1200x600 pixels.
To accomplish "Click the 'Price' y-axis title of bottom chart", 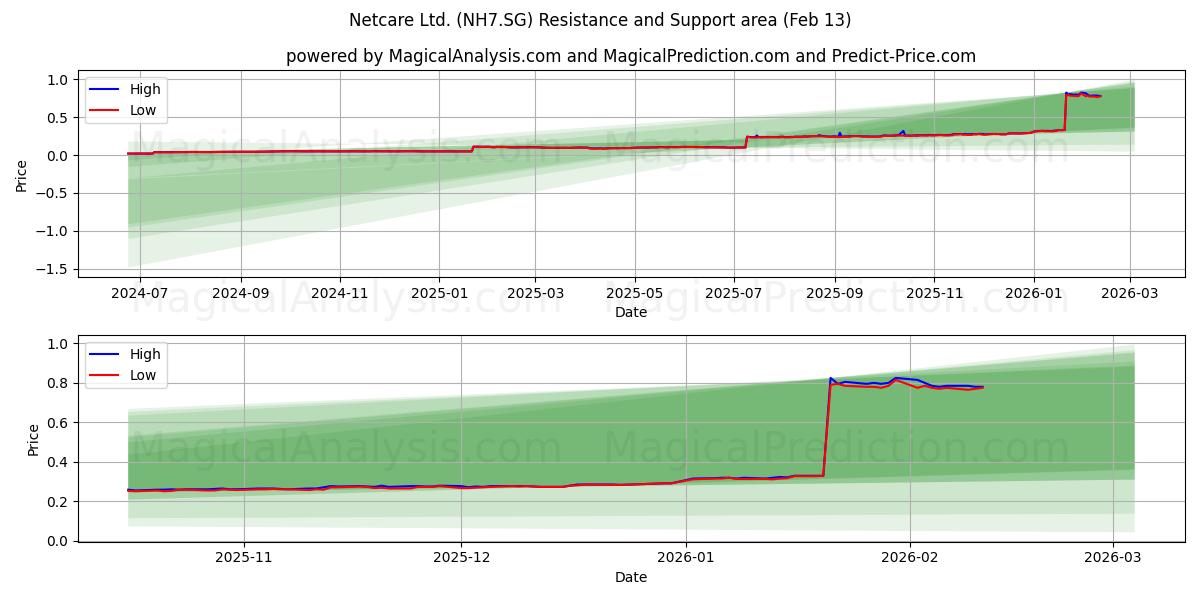I will pos(34,439).
